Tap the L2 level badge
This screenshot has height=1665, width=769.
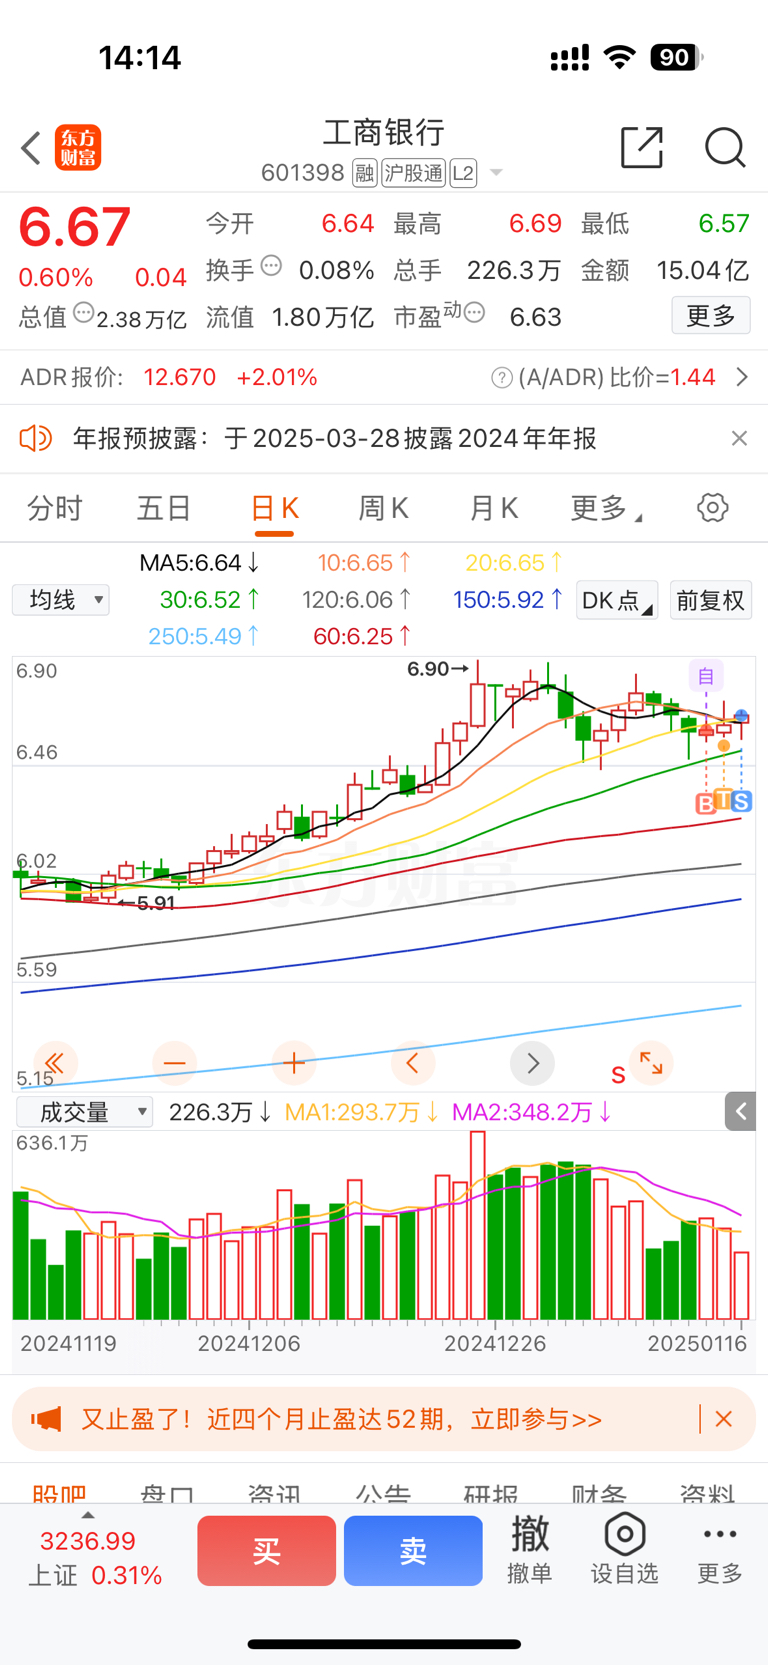point(463,174)
